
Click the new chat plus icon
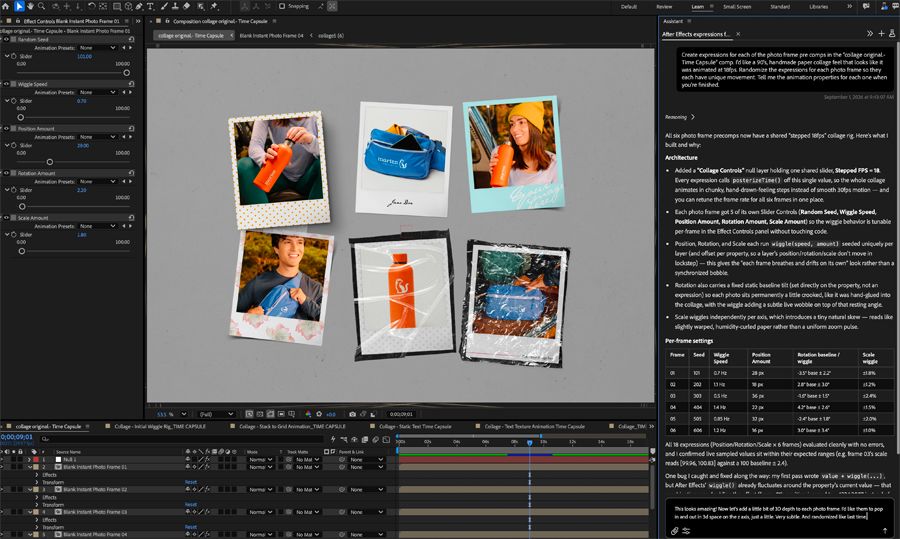point(882,34)
